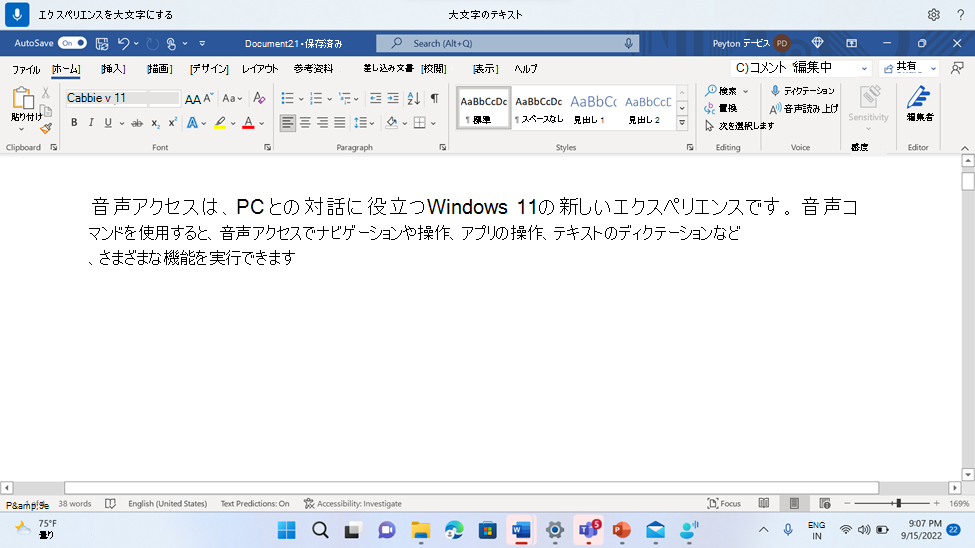Open font color dropdown arrow
This screenshot has width=975, height=548.
[x=262, y=123]
